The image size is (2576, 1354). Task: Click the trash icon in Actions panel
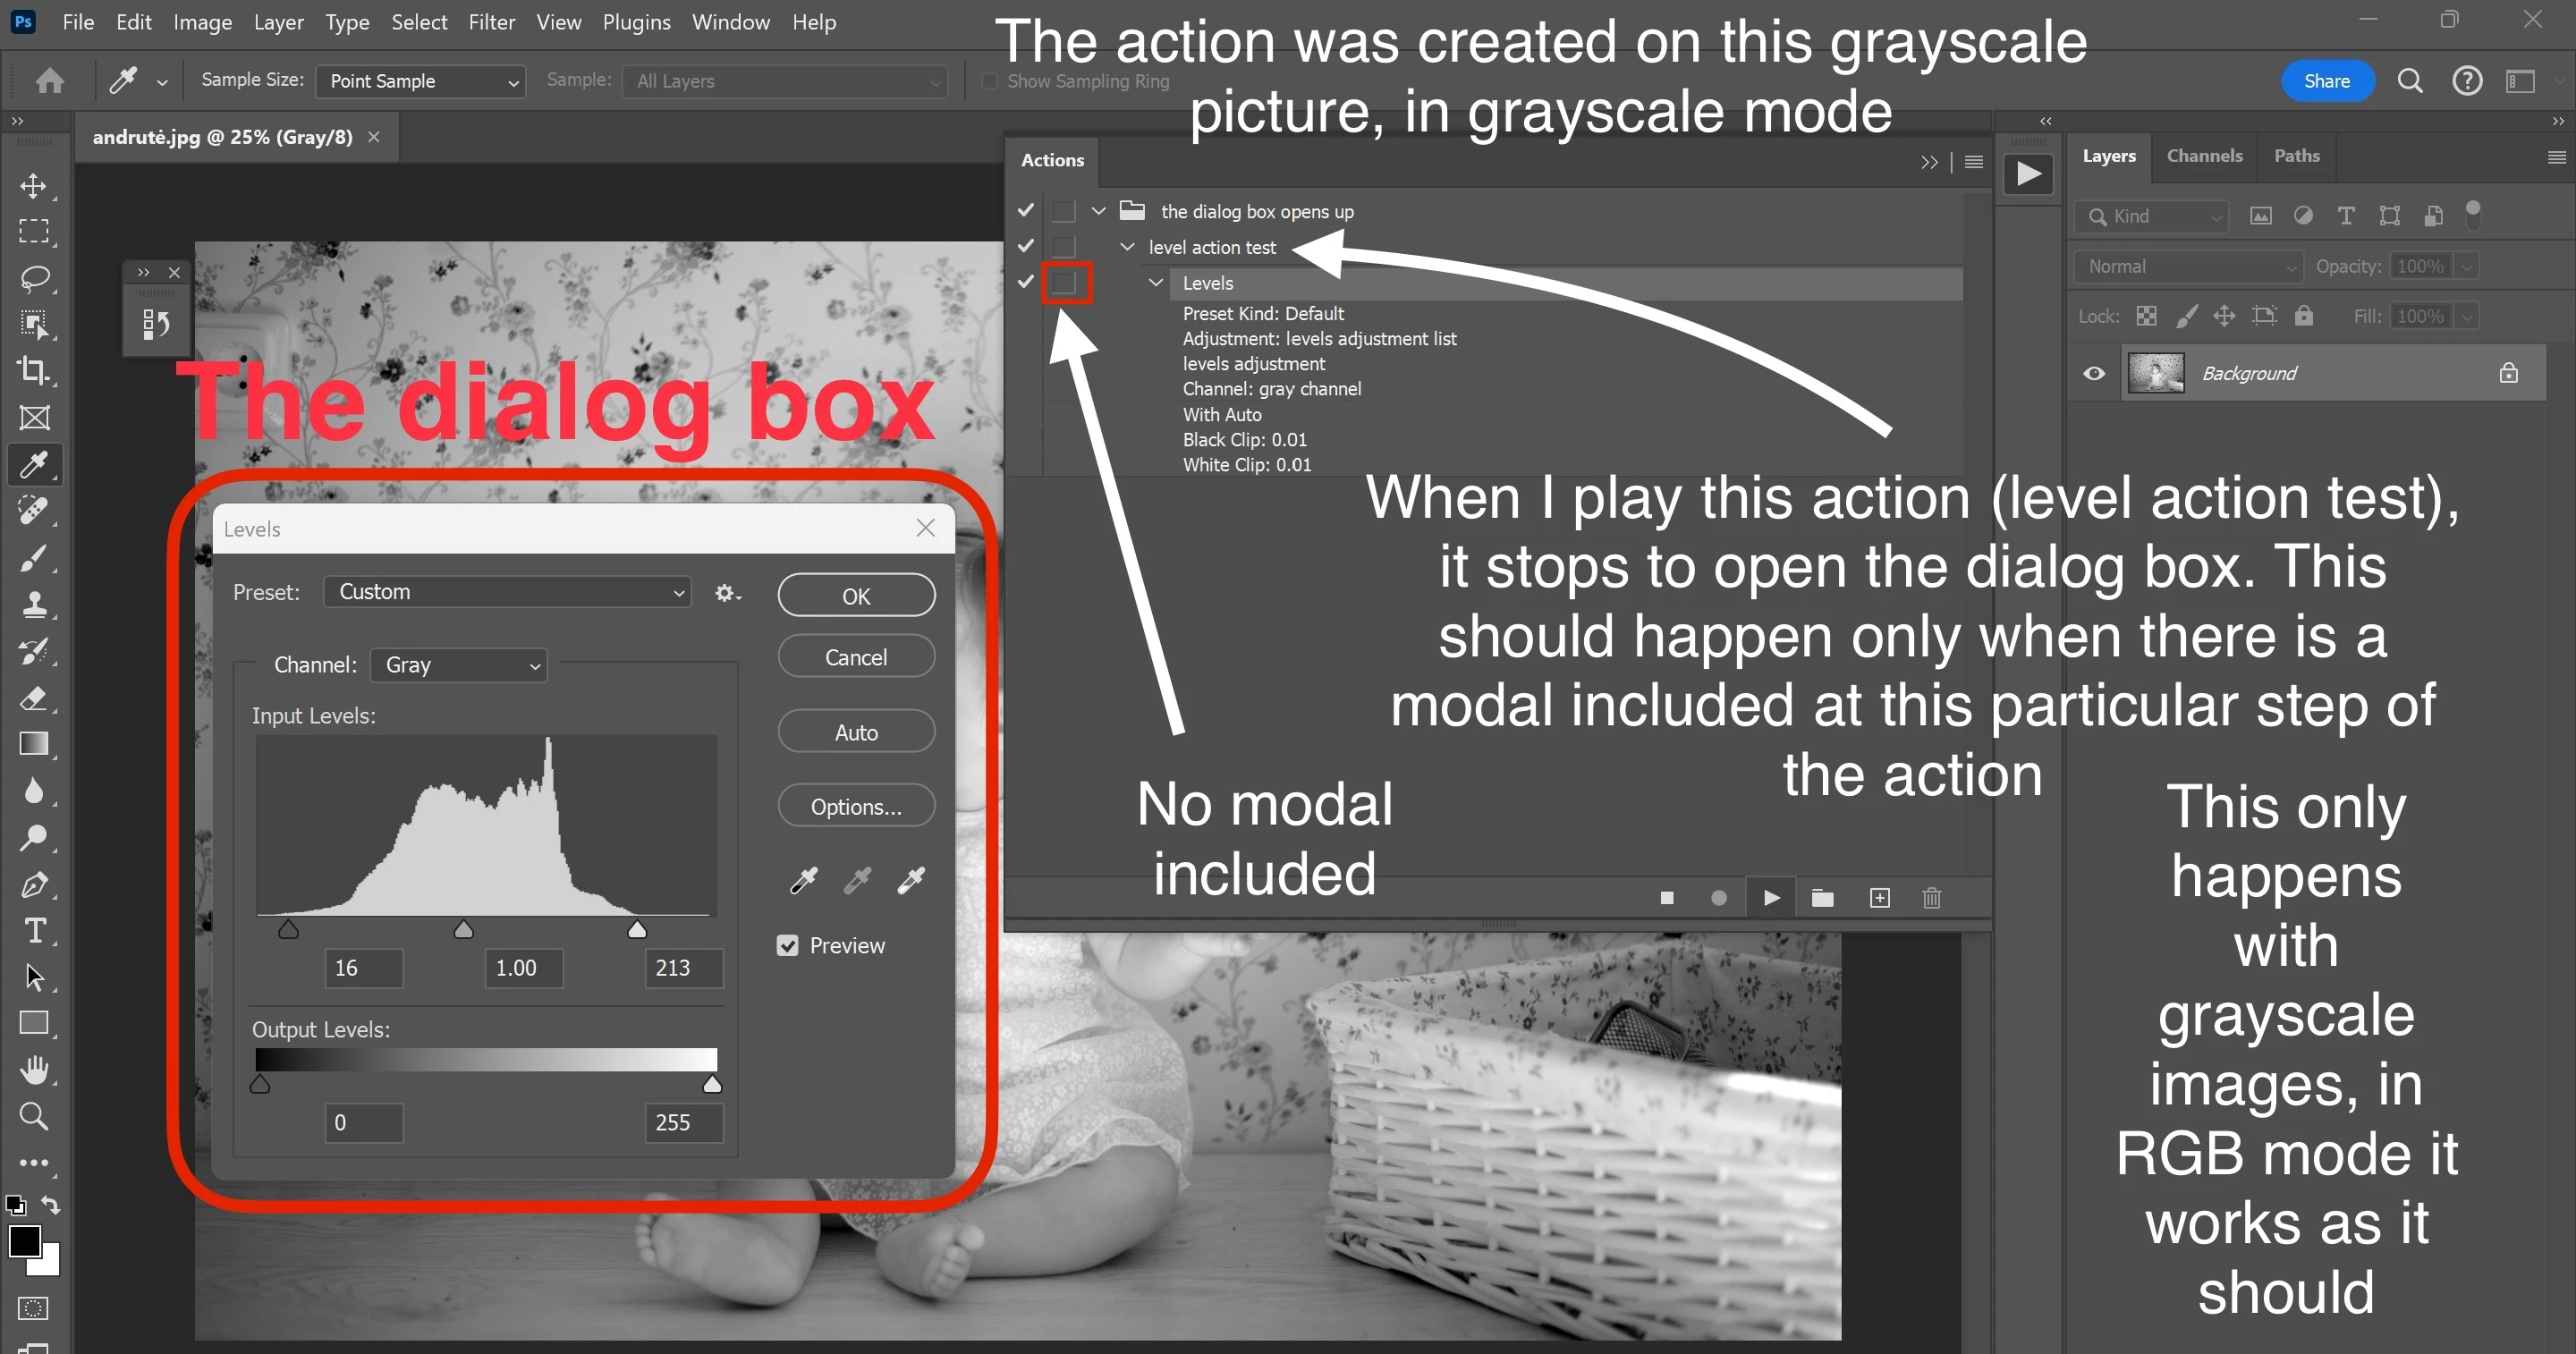(x=1931, y=898)
